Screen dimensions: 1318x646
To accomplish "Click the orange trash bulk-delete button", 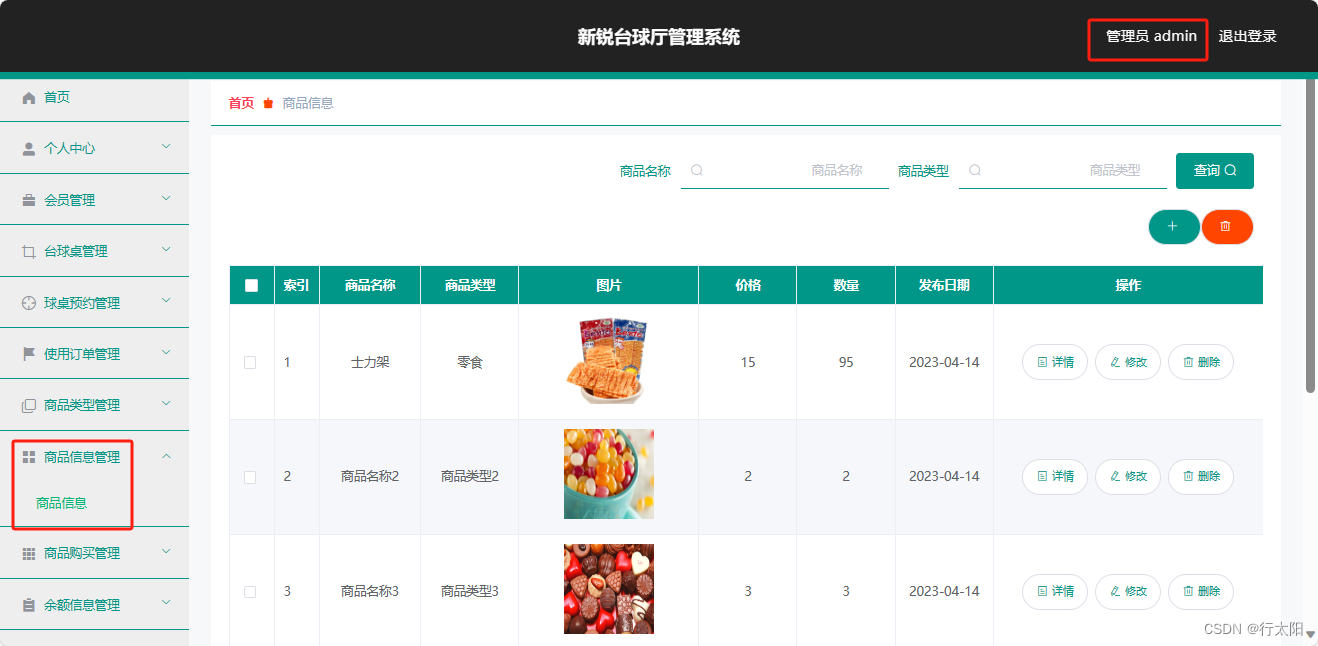I will [1227, 227].
